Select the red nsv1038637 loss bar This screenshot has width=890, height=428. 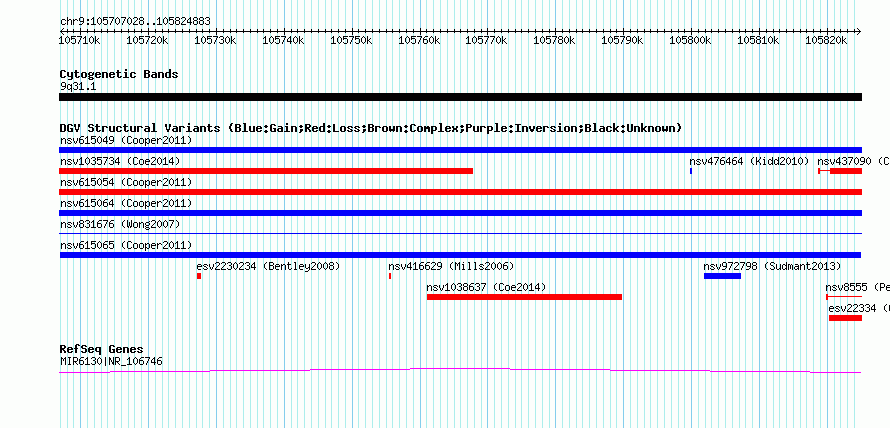(524, 297)
